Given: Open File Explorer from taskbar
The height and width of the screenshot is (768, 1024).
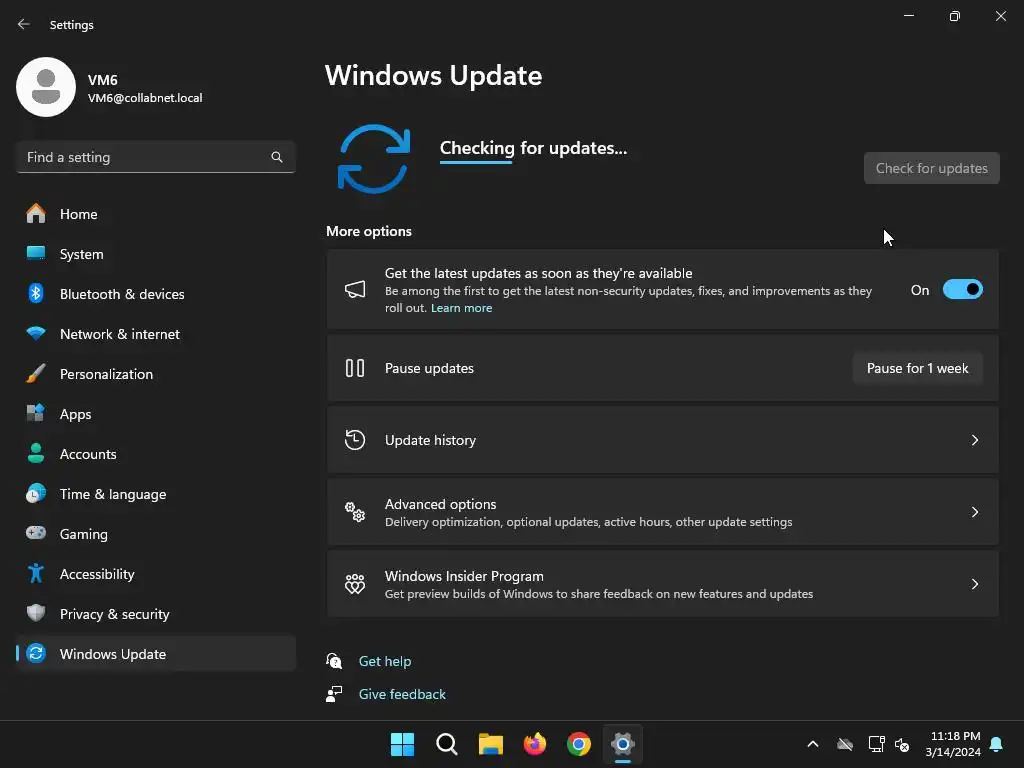Looking at the screenshot, I should coord(490,744).
